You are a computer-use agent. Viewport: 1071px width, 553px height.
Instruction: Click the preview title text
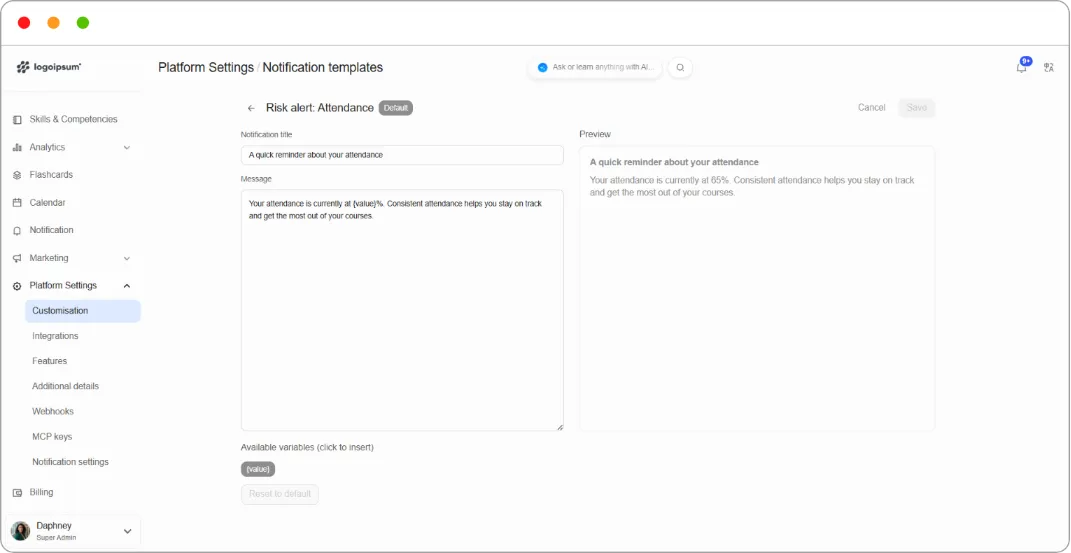pyautogui.click(x=674, y=162)
